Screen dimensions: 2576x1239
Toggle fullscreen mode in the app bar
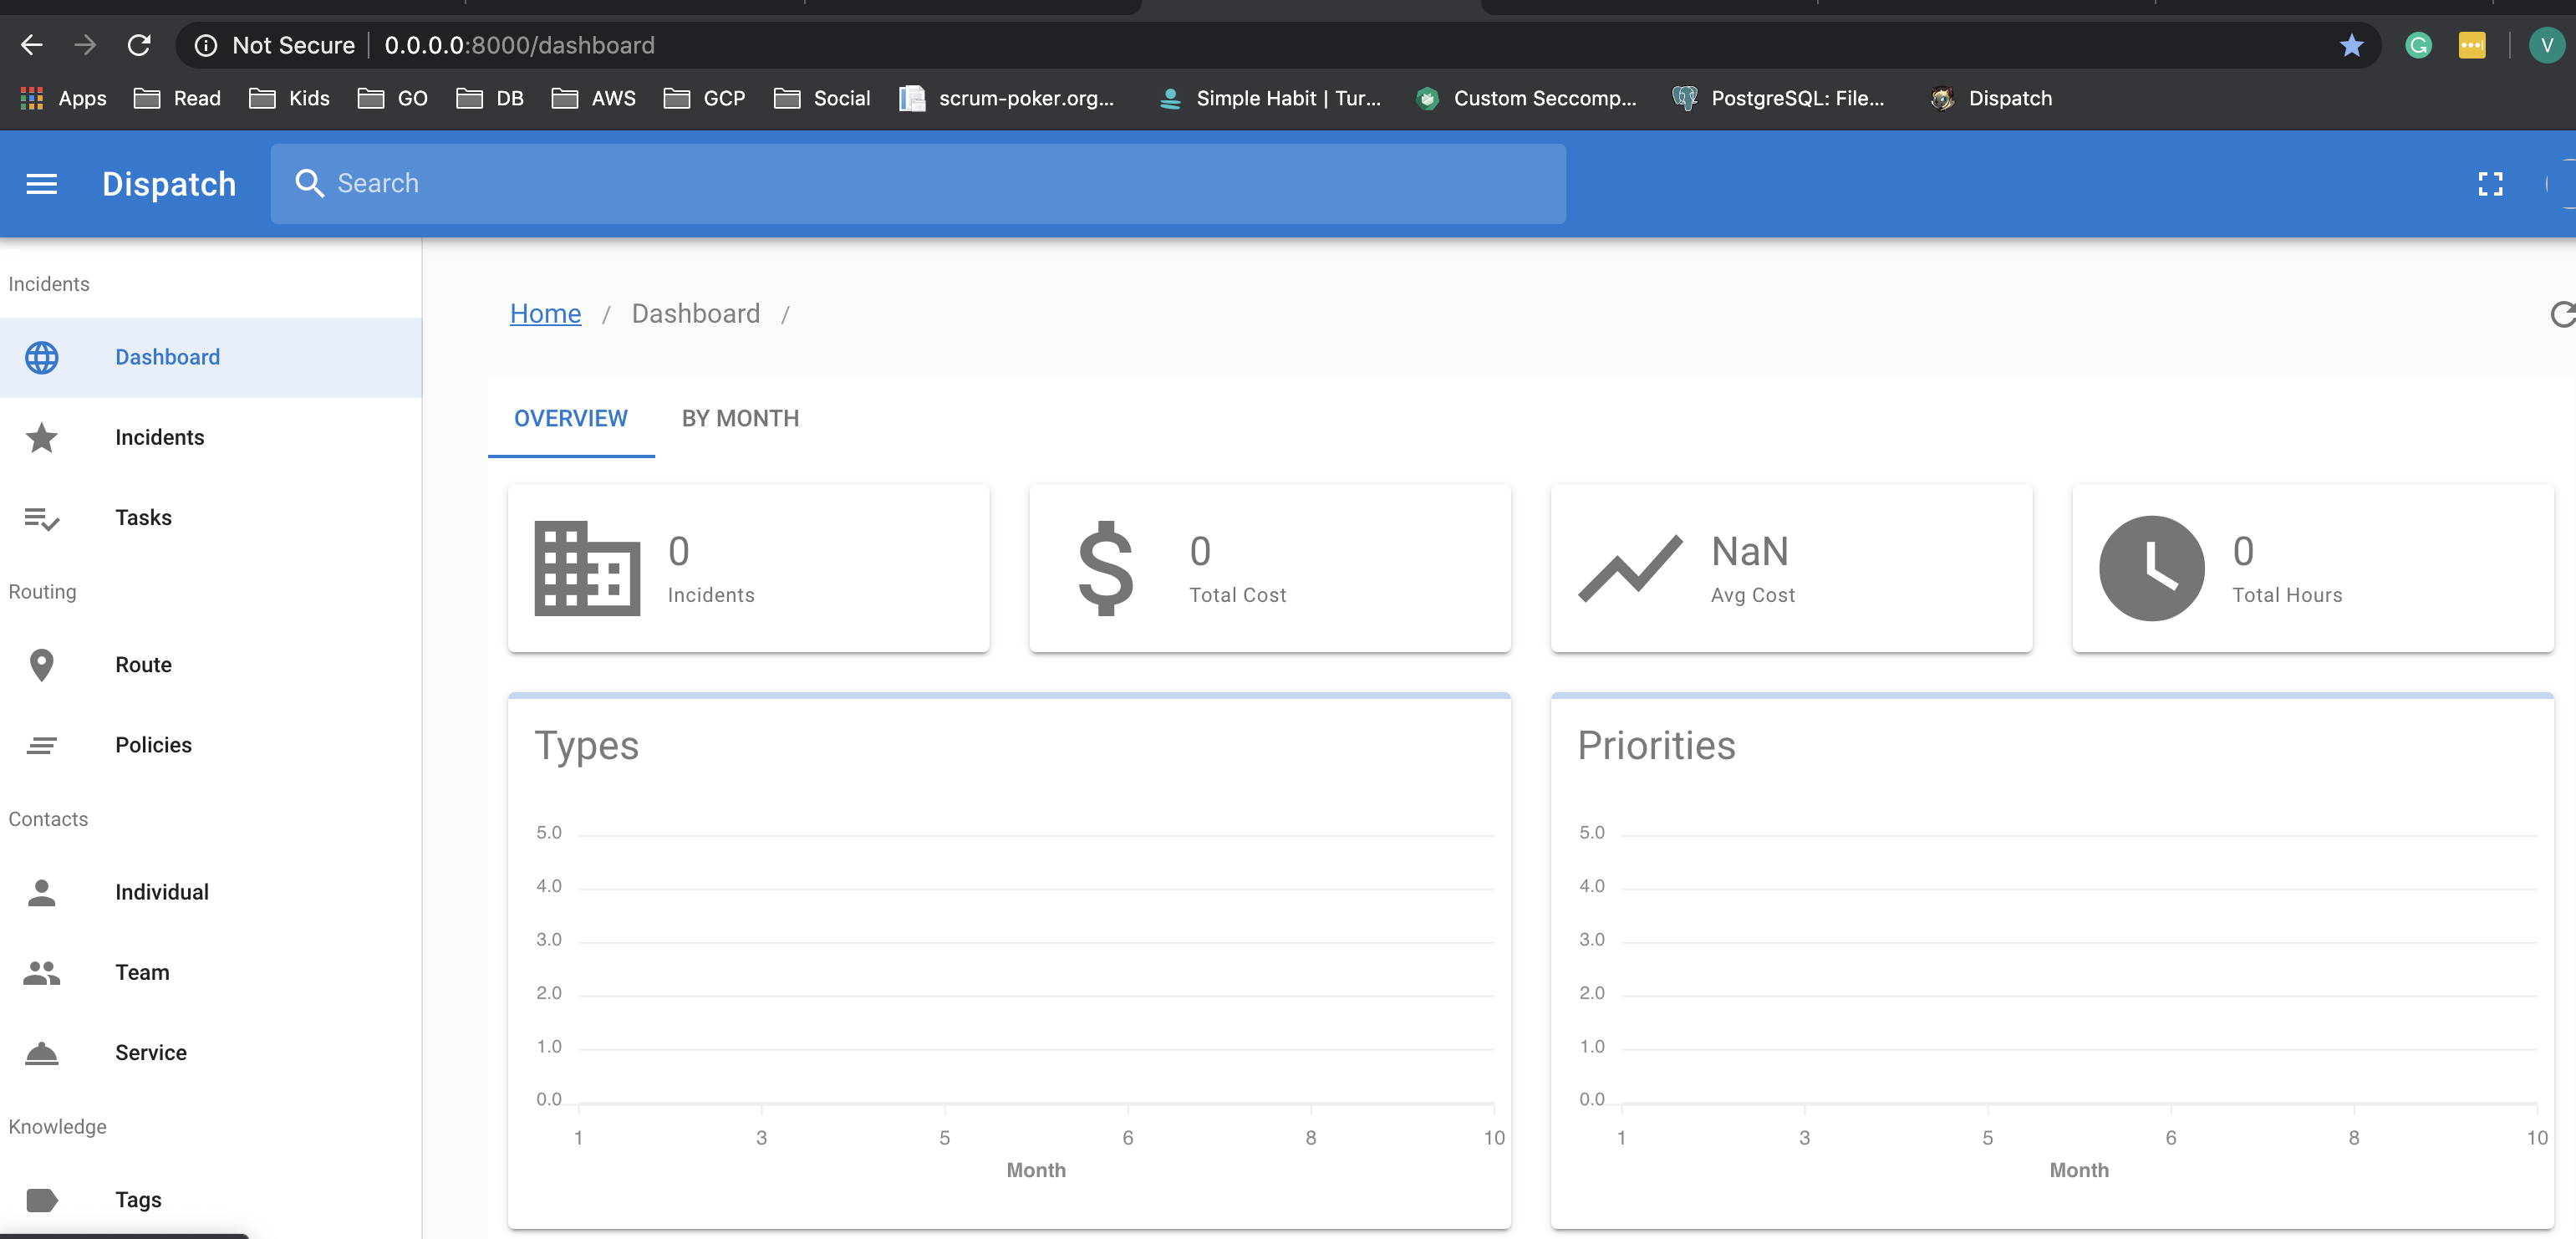point(2490,183)
